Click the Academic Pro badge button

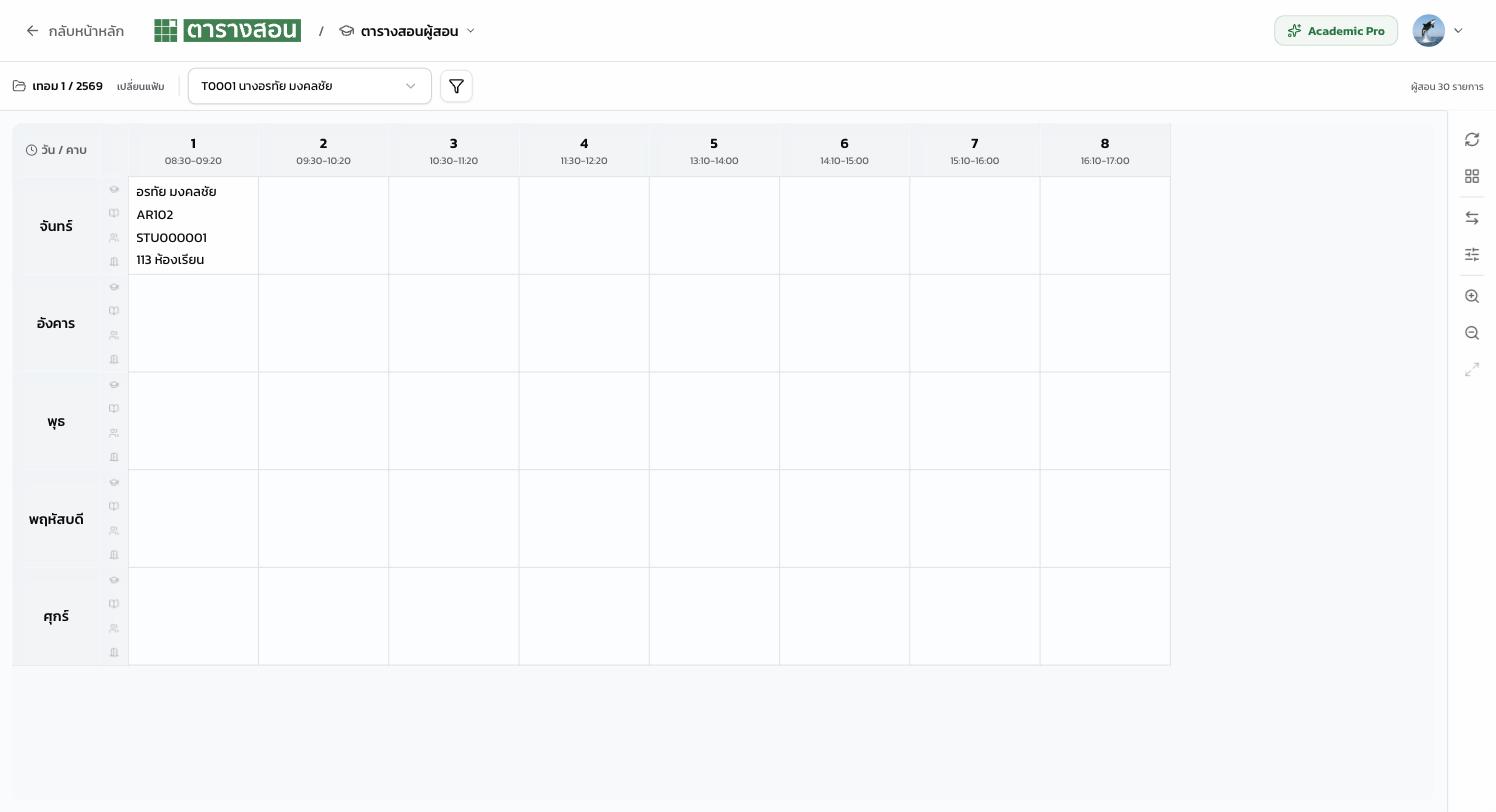click(x=1336, y=31)
